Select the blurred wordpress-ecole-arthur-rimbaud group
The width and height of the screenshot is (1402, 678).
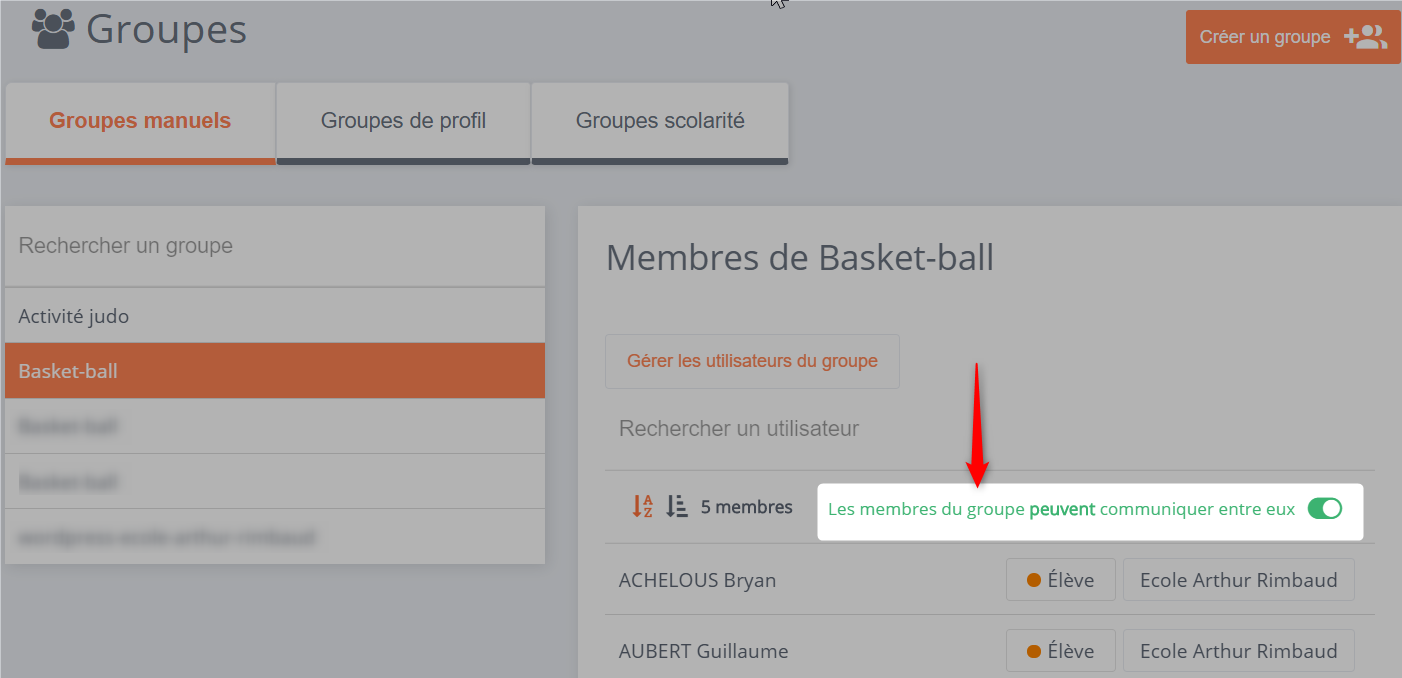(275, 537)
